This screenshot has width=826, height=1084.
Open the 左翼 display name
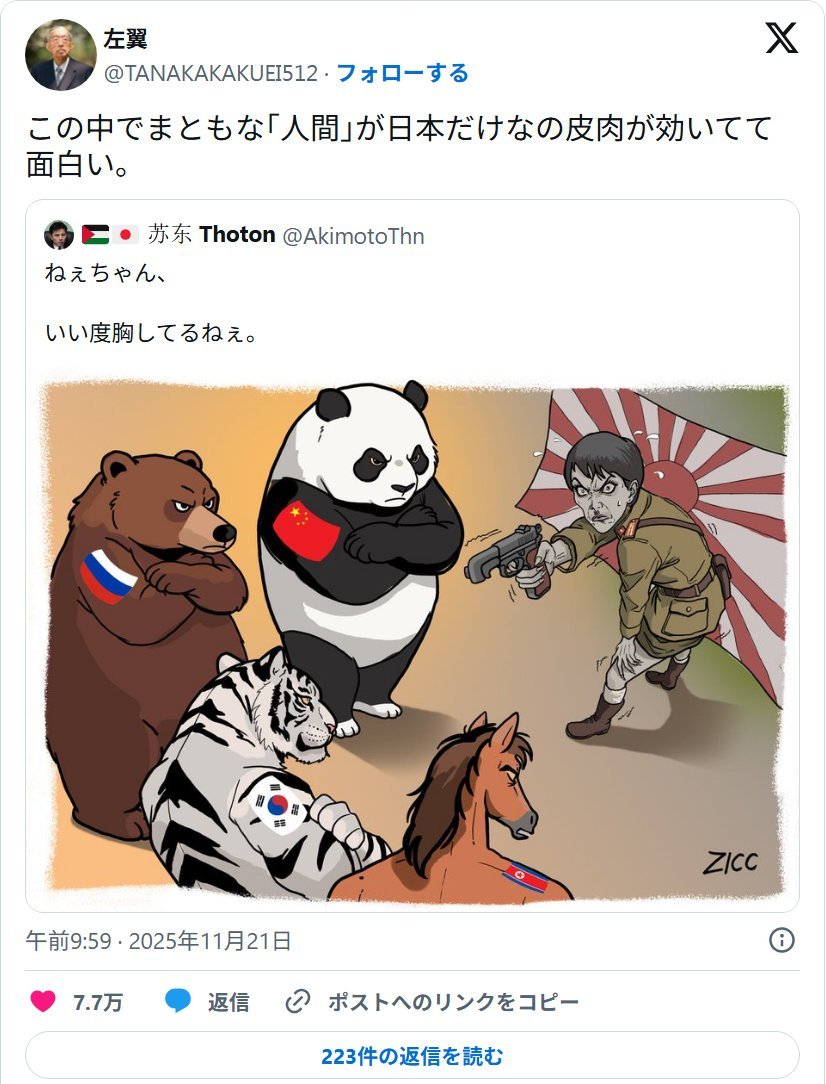125,39
